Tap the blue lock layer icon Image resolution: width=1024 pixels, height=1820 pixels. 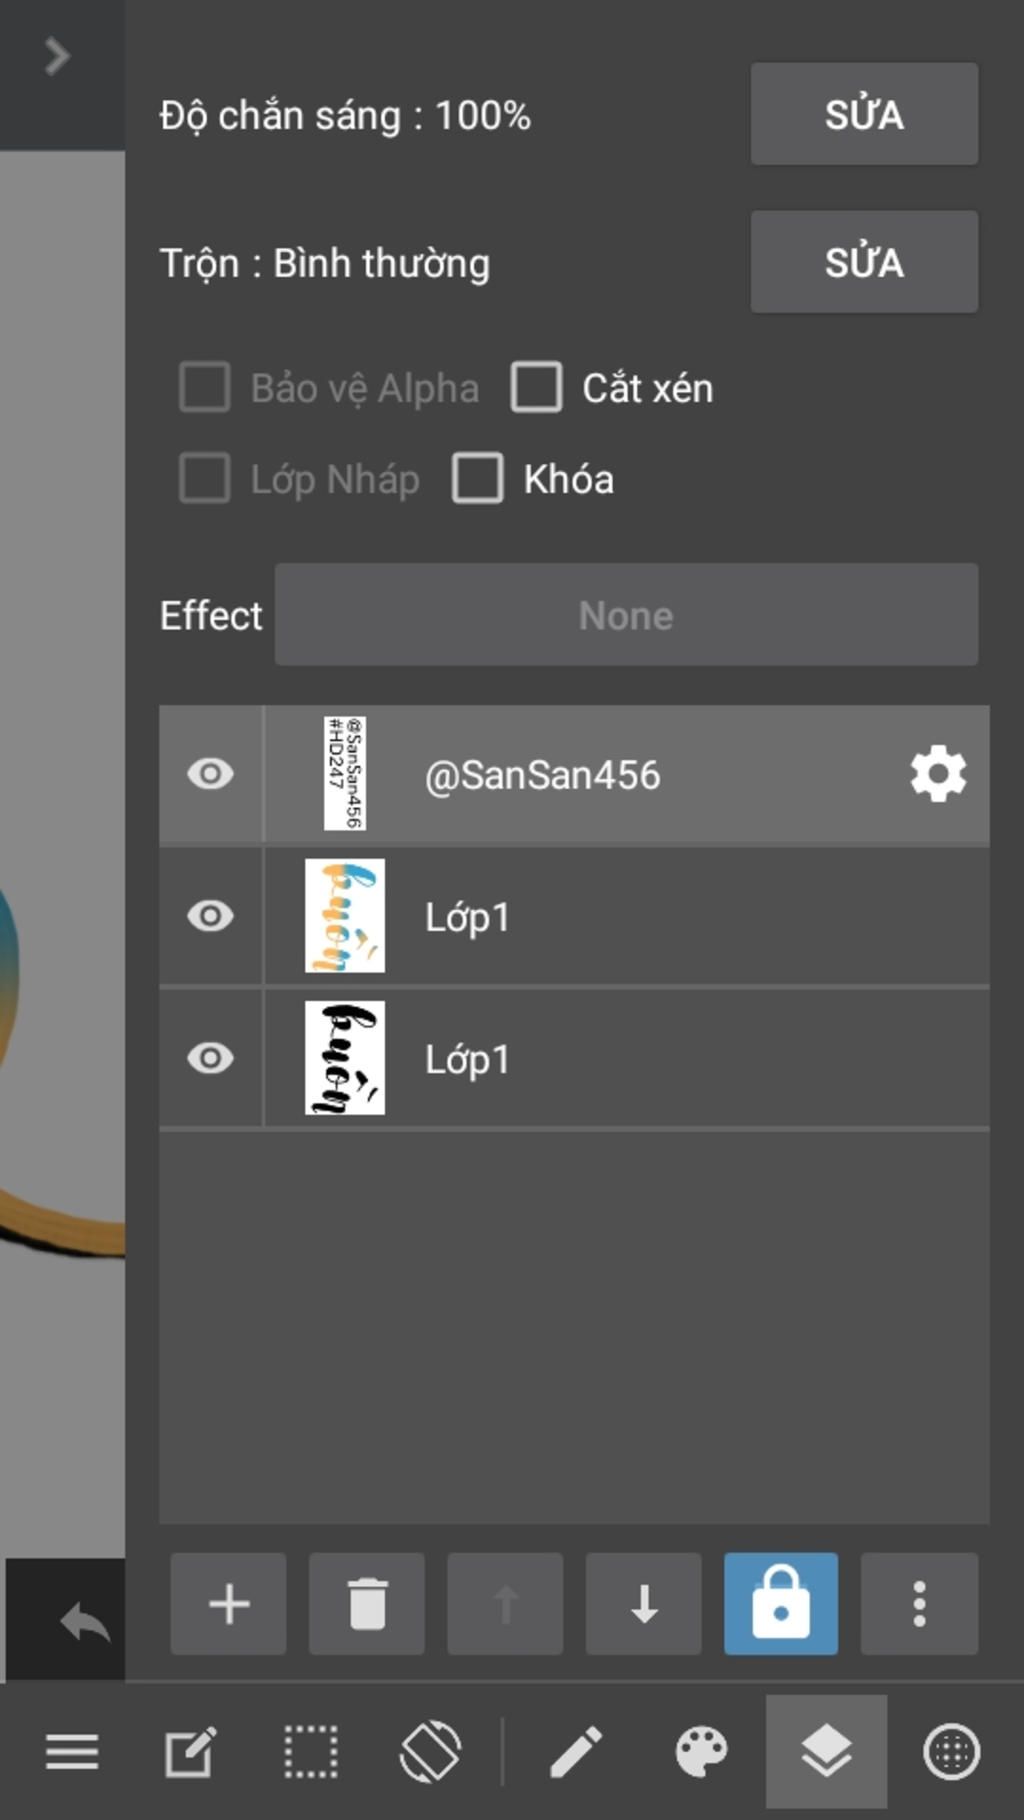tap(781, 1604)
